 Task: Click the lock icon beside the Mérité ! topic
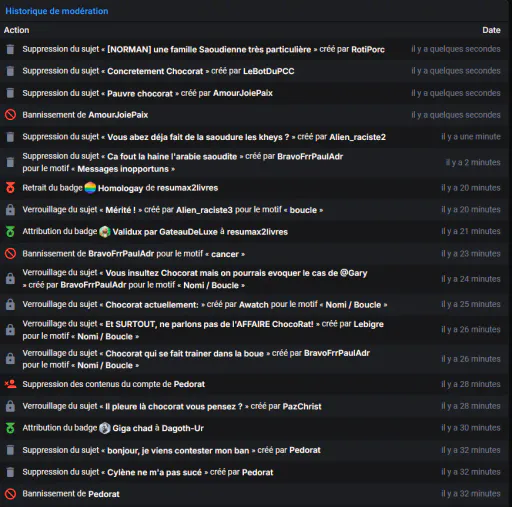point(10,210)
